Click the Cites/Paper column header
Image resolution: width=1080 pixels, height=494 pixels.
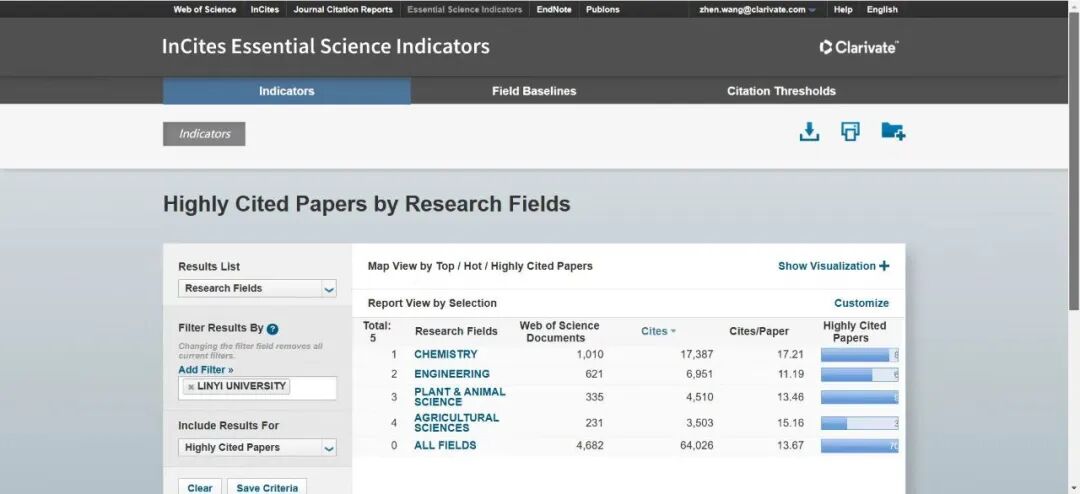point(759,331)
